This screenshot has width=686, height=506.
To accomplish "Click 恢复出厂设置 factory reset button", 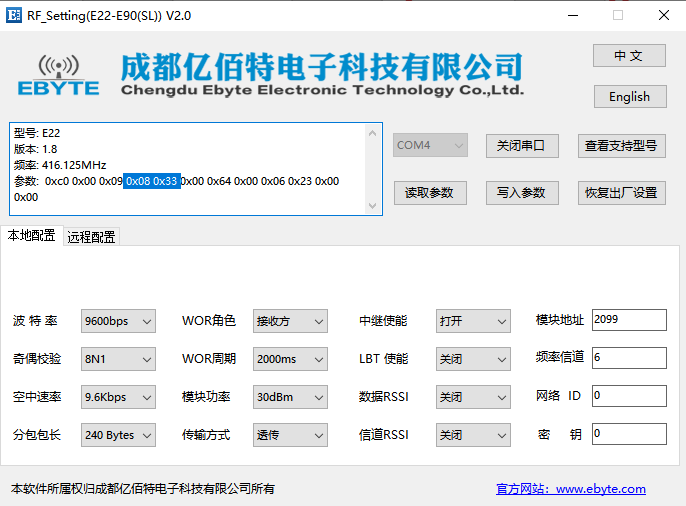I will pos(621,193).
